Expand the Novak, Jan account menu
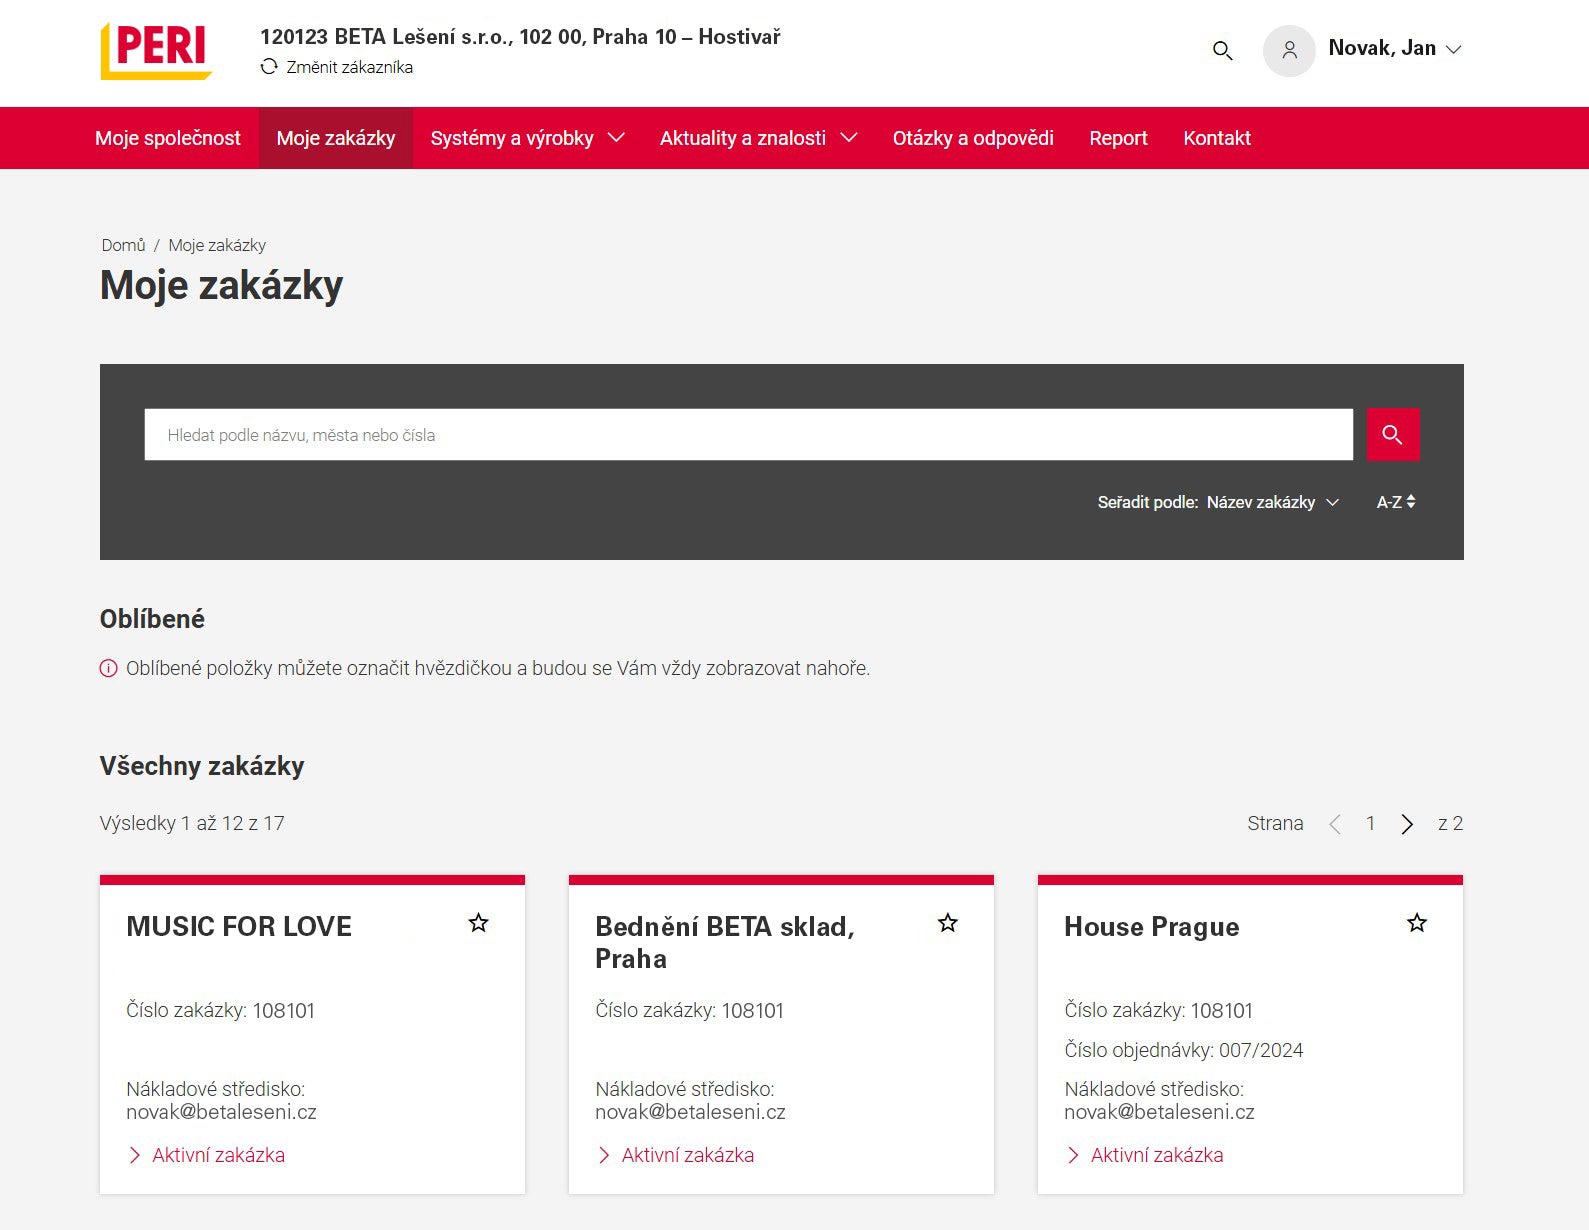Viewport: 1589px width, 1230px height. tap(1395, 49)
